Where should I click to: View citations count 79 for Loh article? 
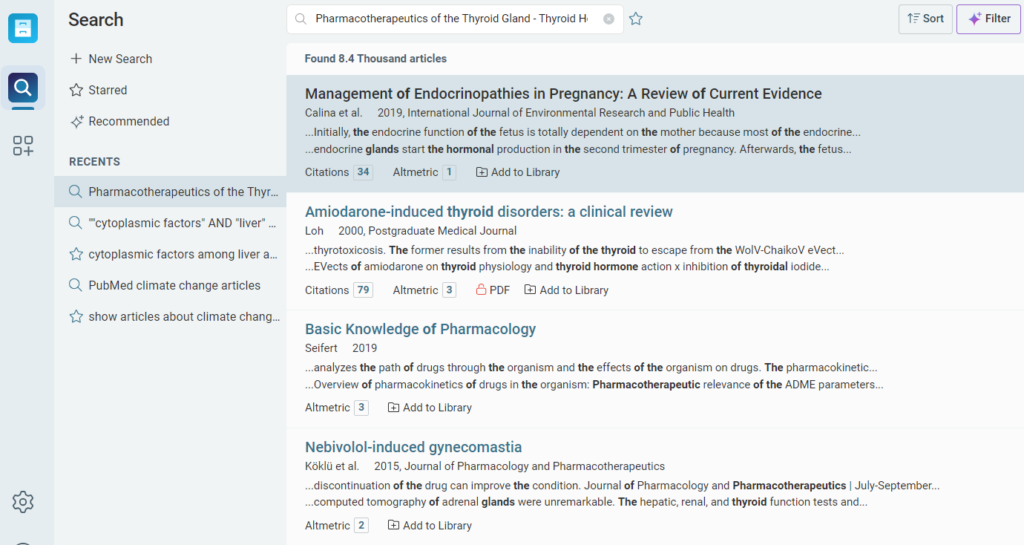[x=363, y=290]
